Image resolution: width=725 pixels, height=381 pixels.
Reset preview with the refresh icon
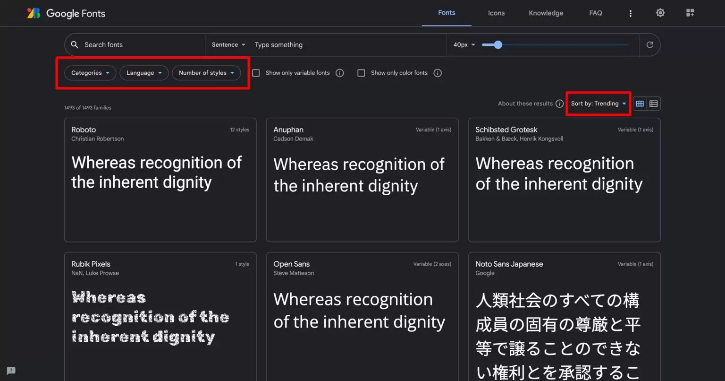tap(650, 45)
